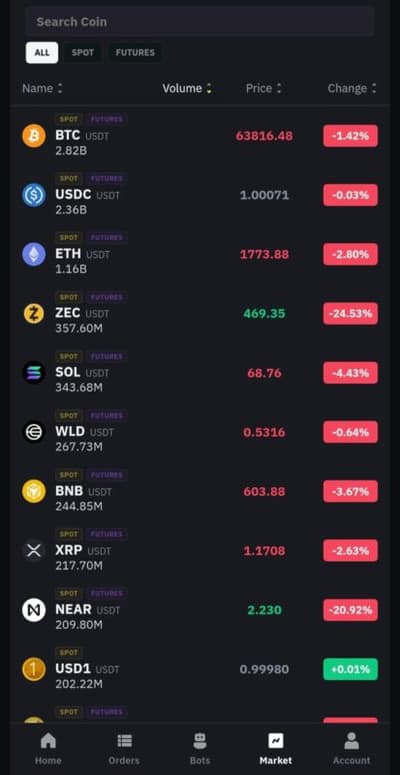400x775 pixels.
Task: Tap the XRP coin icon
Action: 34,551
